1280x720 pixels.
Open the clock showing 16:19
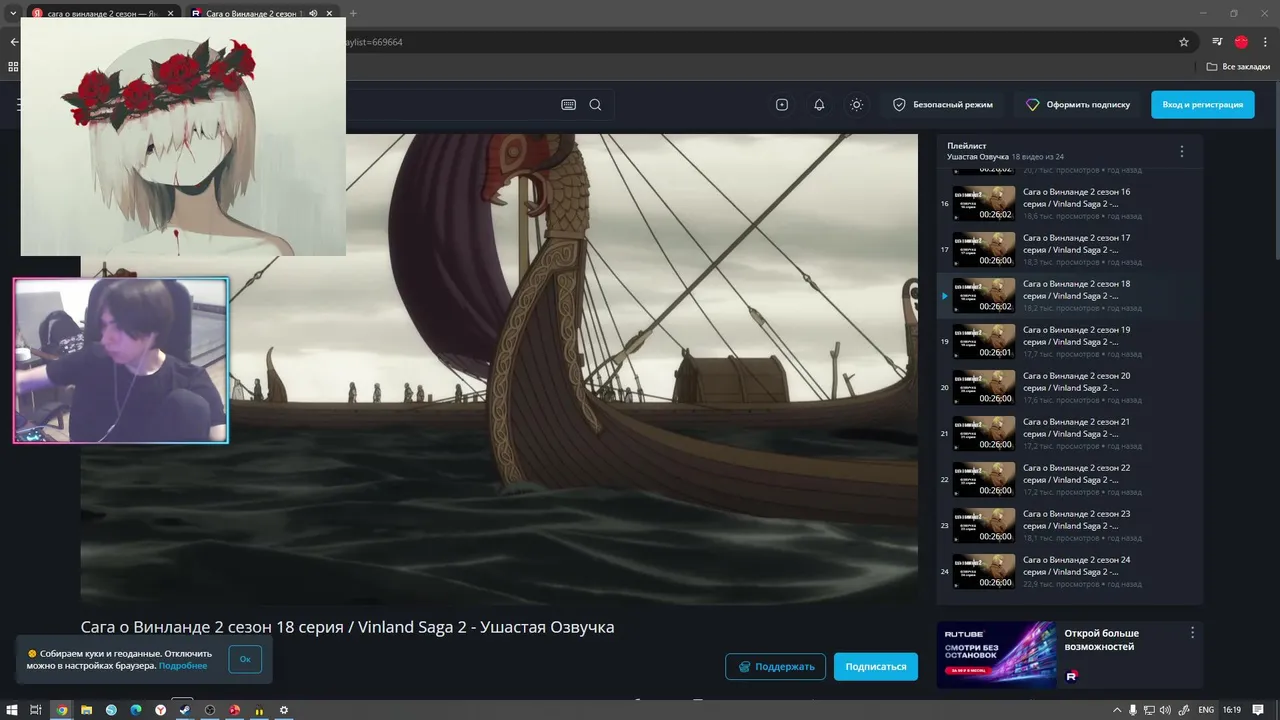tap(1232, 710)
